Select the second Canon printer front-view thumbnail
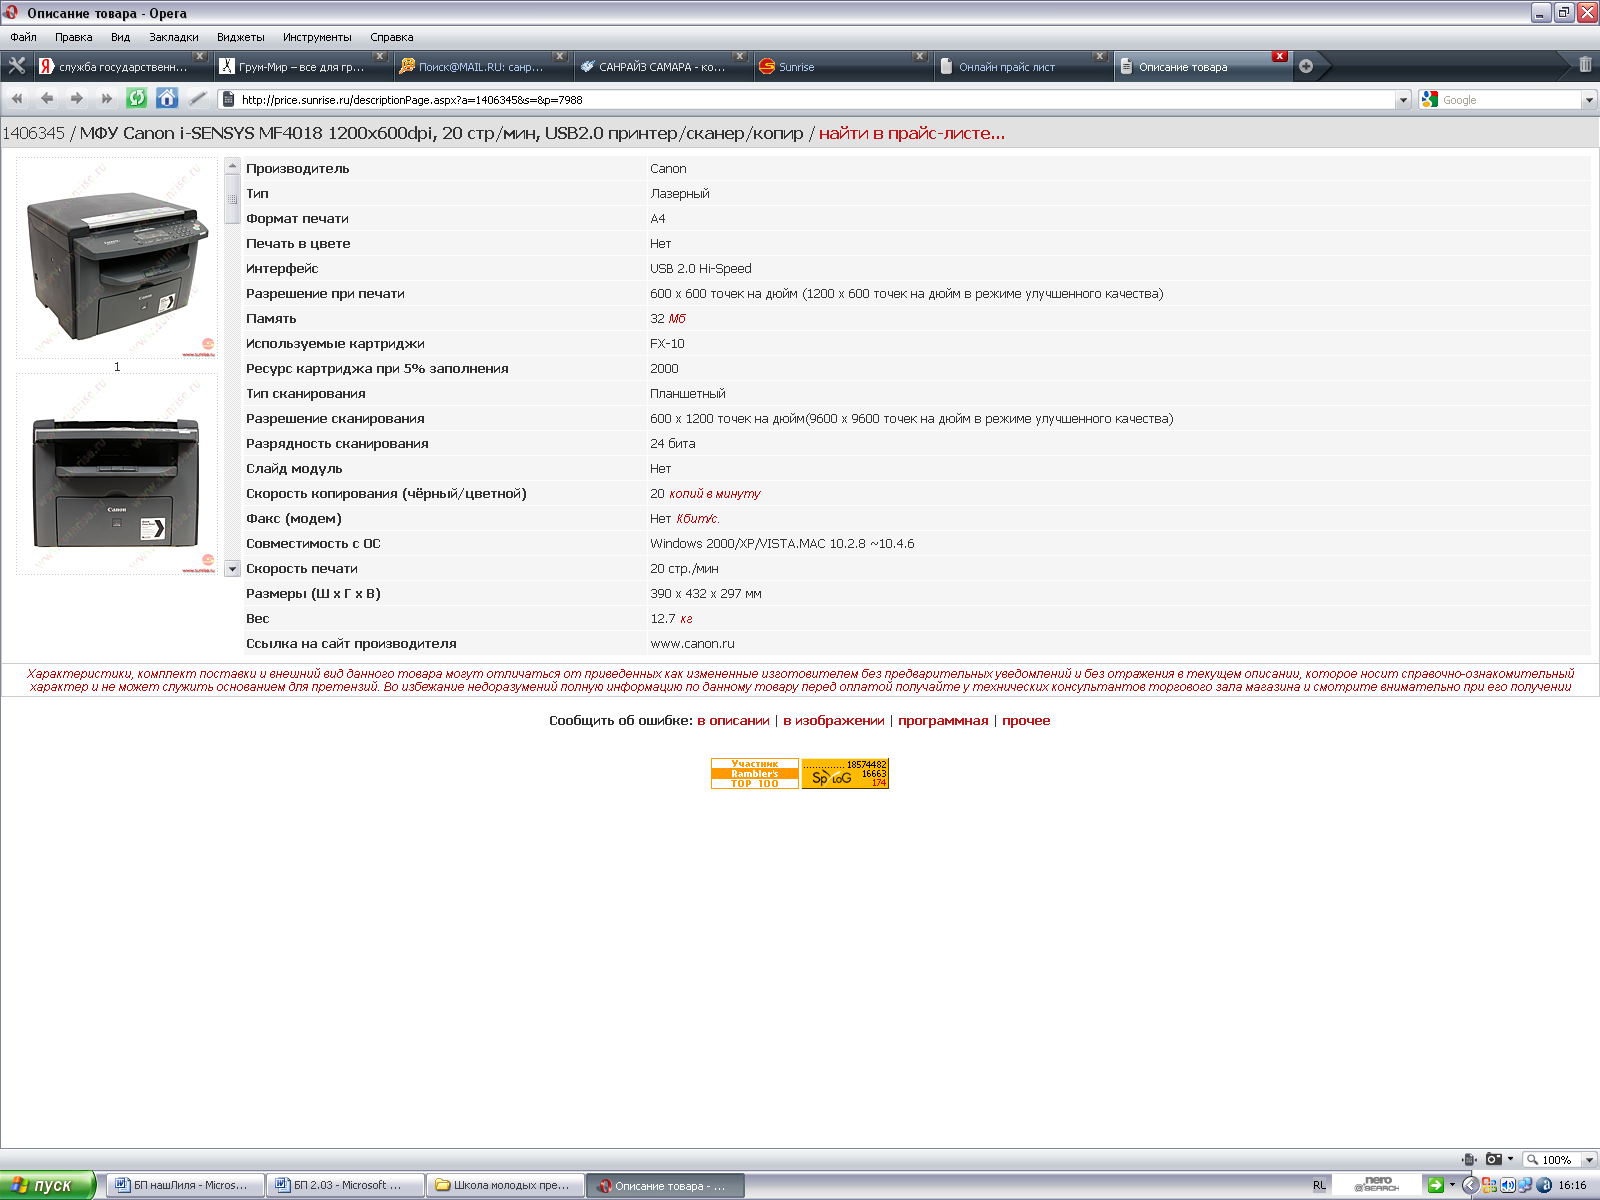The height and width of the screenshot is (1200, 1600). coord(117,475)
